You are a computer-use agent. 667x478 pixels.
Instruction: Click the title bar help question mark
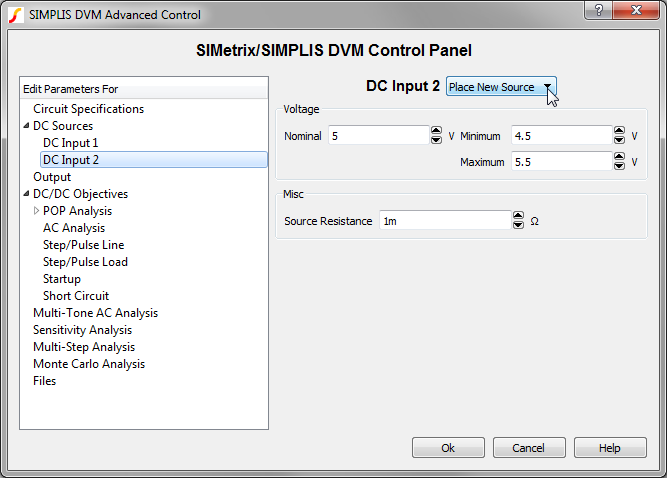pos(599,11)
